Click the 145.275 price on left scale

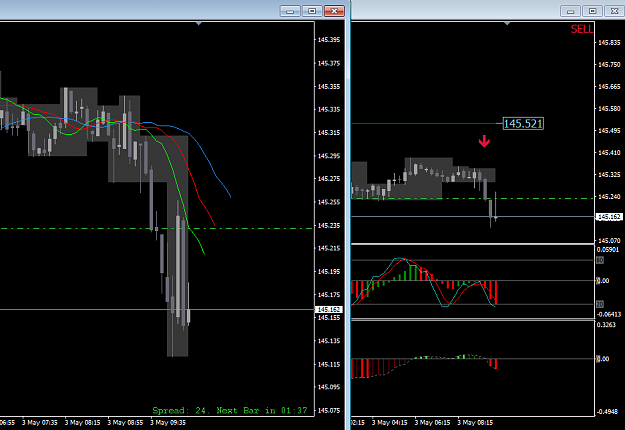[329, 179]
